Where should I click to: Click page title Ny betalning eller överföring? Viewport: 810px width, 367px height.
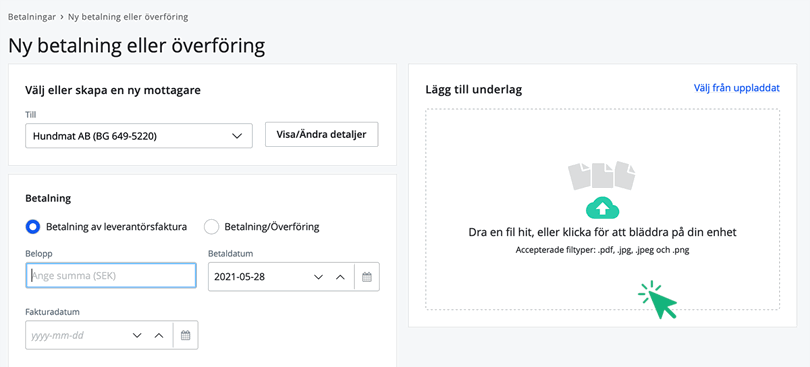coord(136,45)
